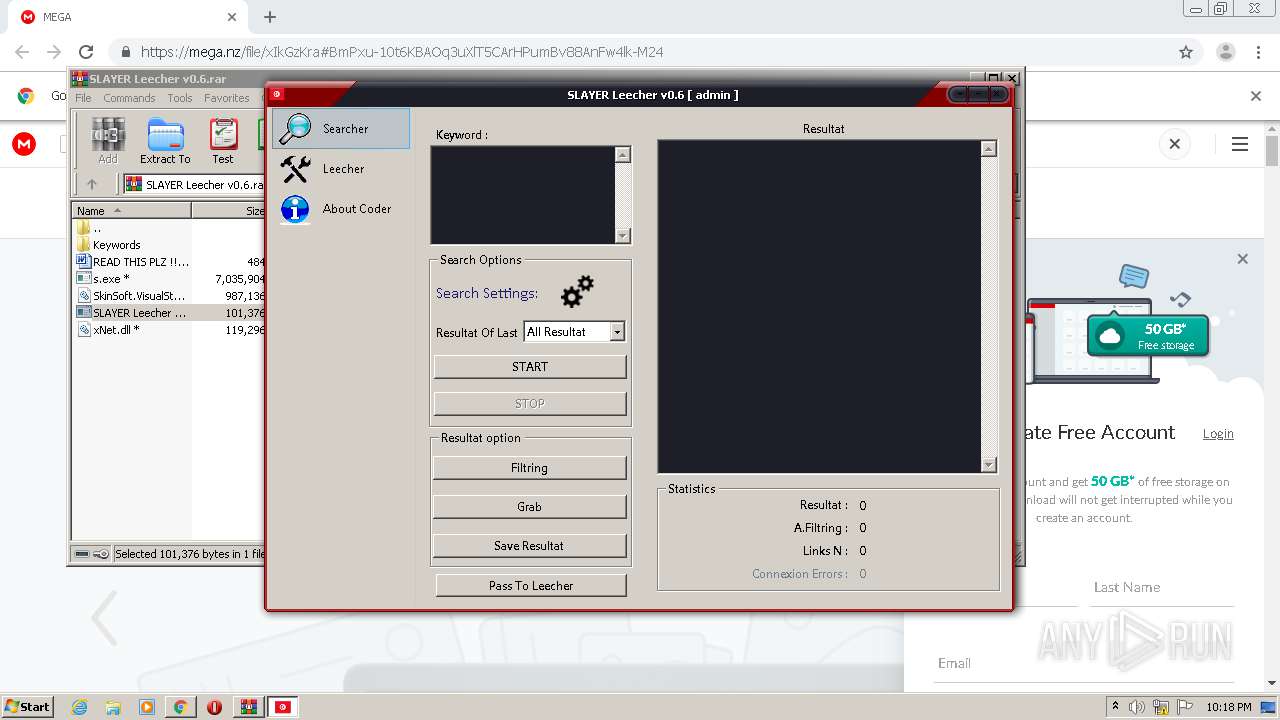Click Keyword box scroll up arrow
Image resolution: width=1280 pixels, height=720 pixels.
(623, 154)
